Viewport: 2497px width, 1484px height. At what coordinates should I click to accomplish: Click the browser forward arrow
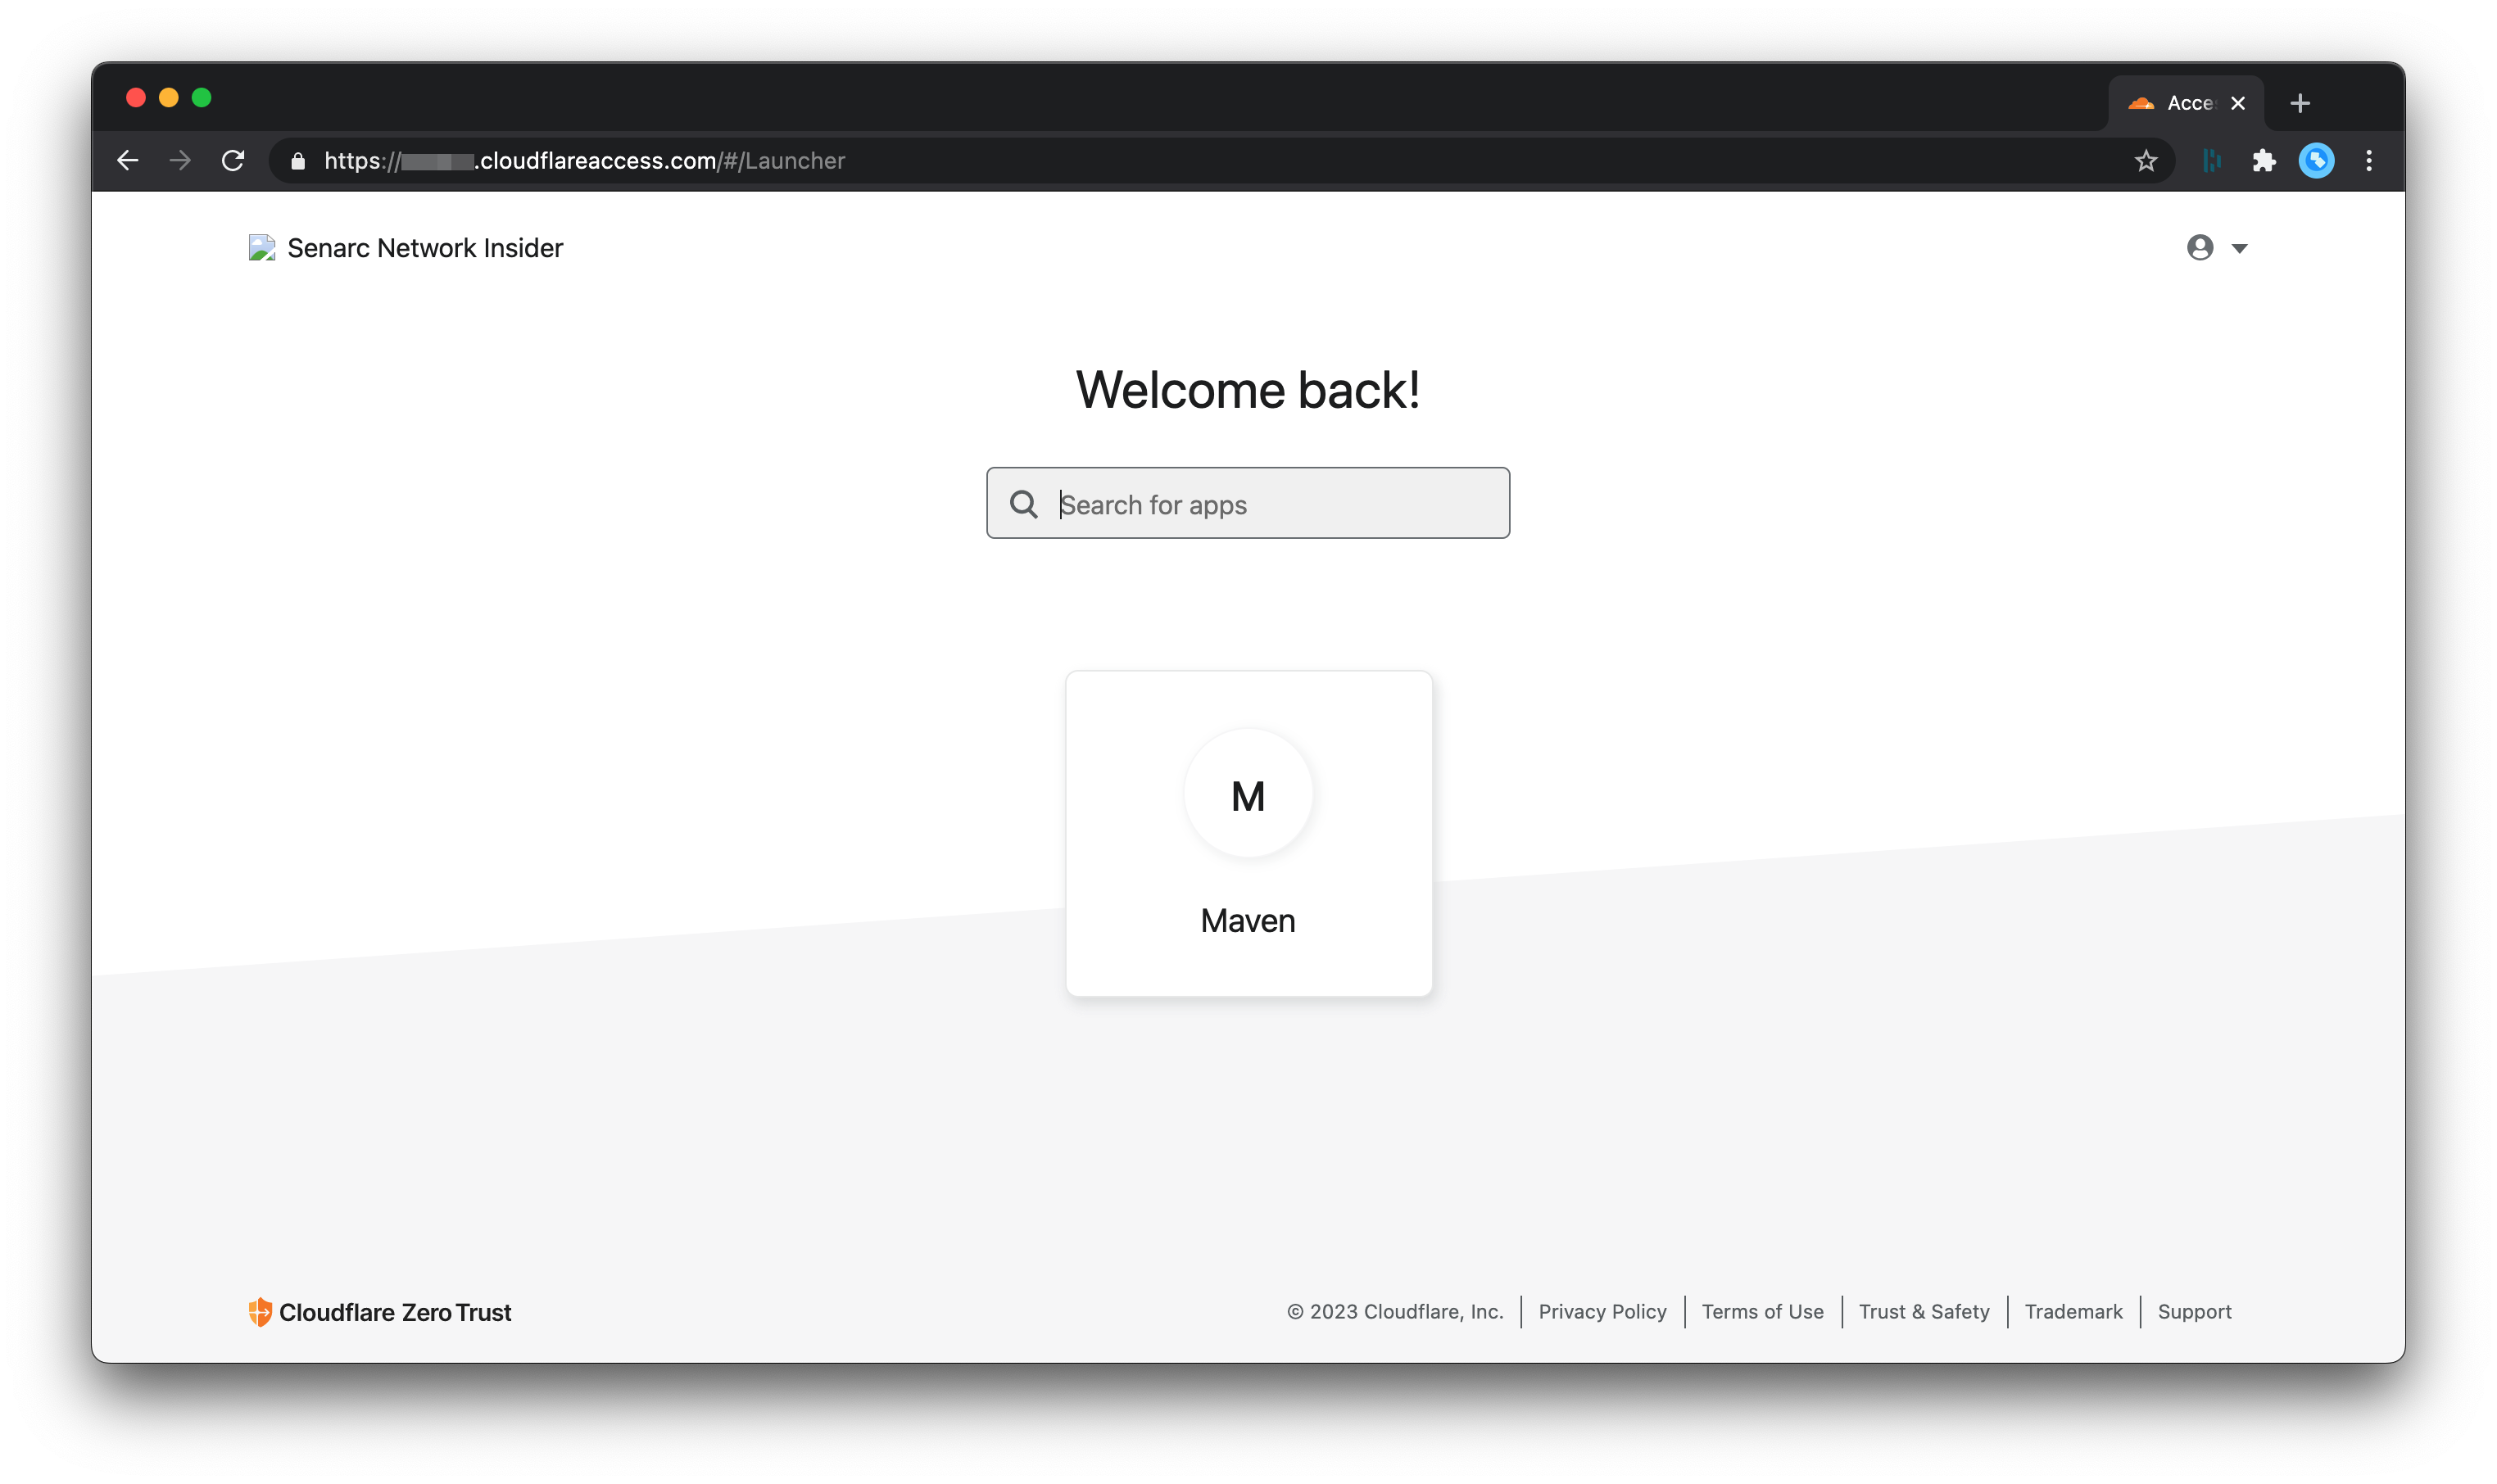pyautogui.click(x=180, y=160)
